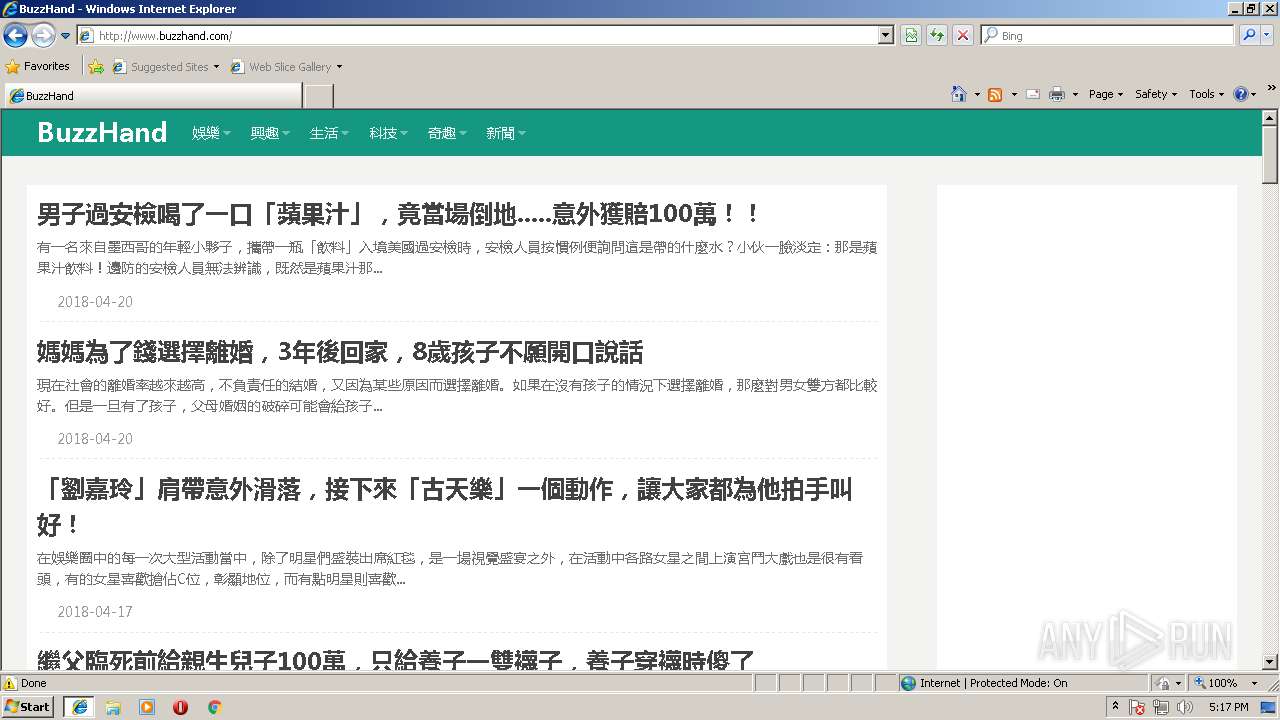The width and height of the screenshot is (1280, 720).
Task: Click Action Center flag tray icon
Action: tap(1138, 707)
